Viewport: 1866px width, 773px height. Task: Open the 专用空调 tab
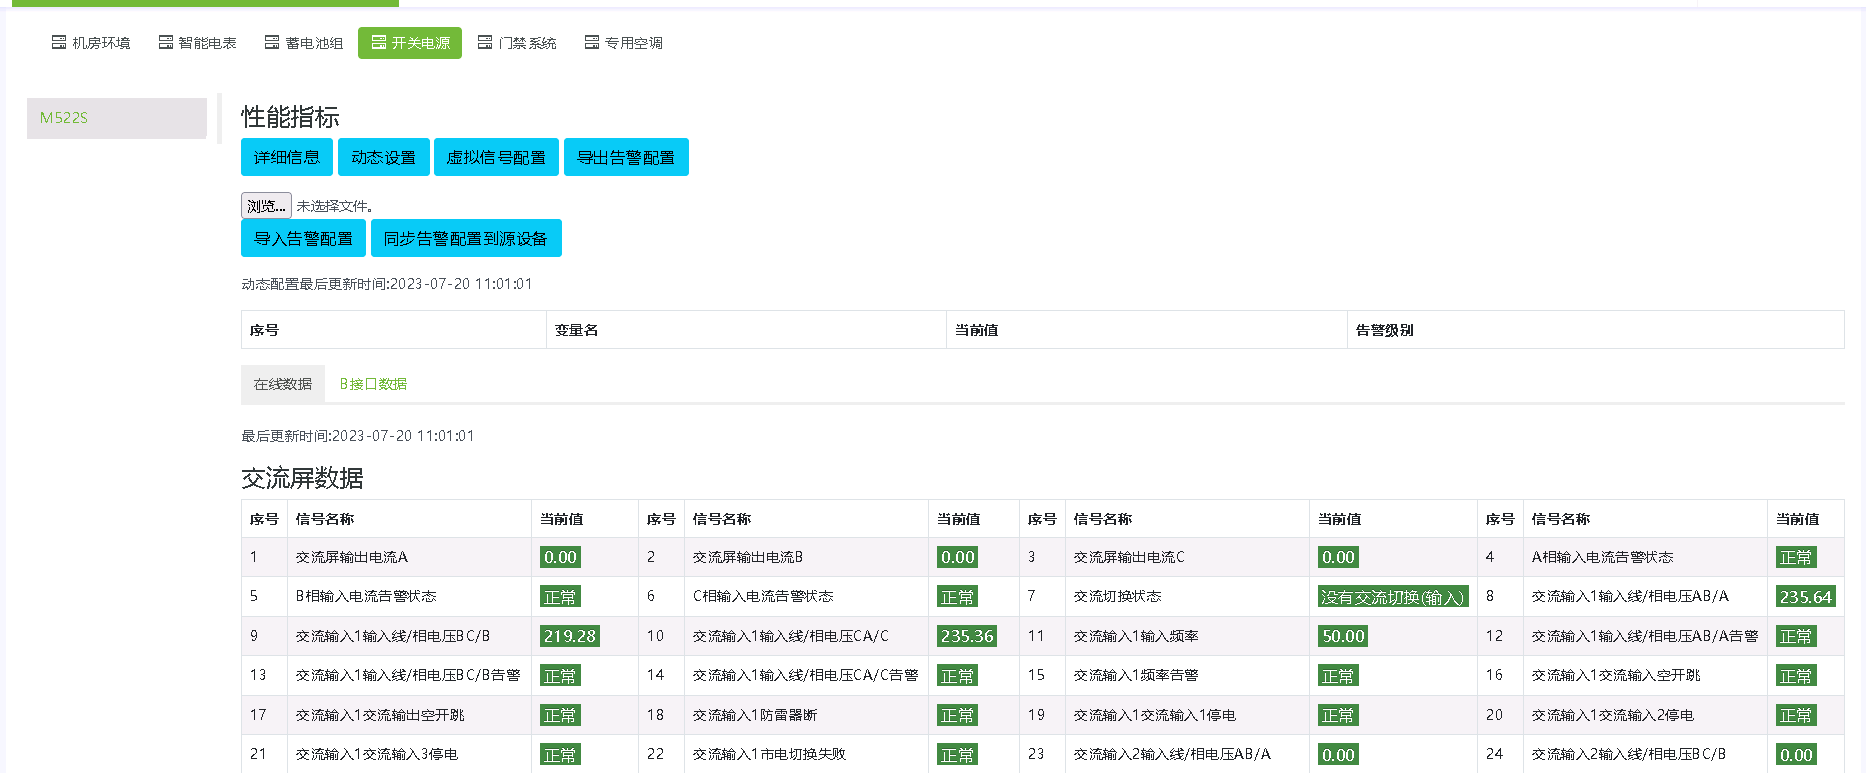624,43
